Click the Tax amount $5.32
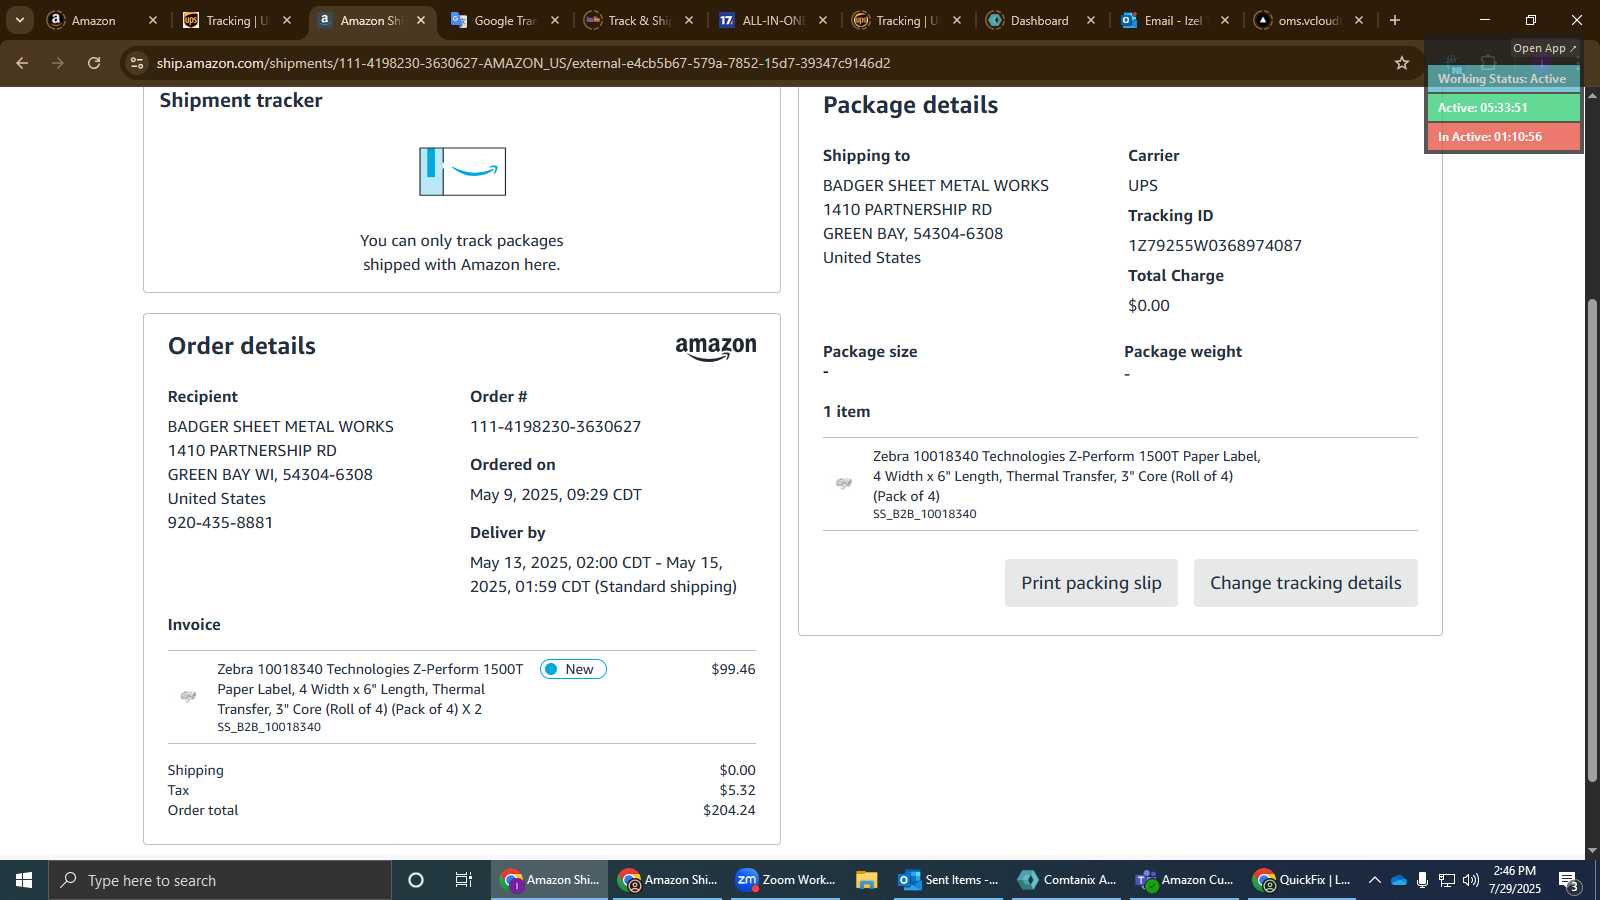 [x=737, y=790]
